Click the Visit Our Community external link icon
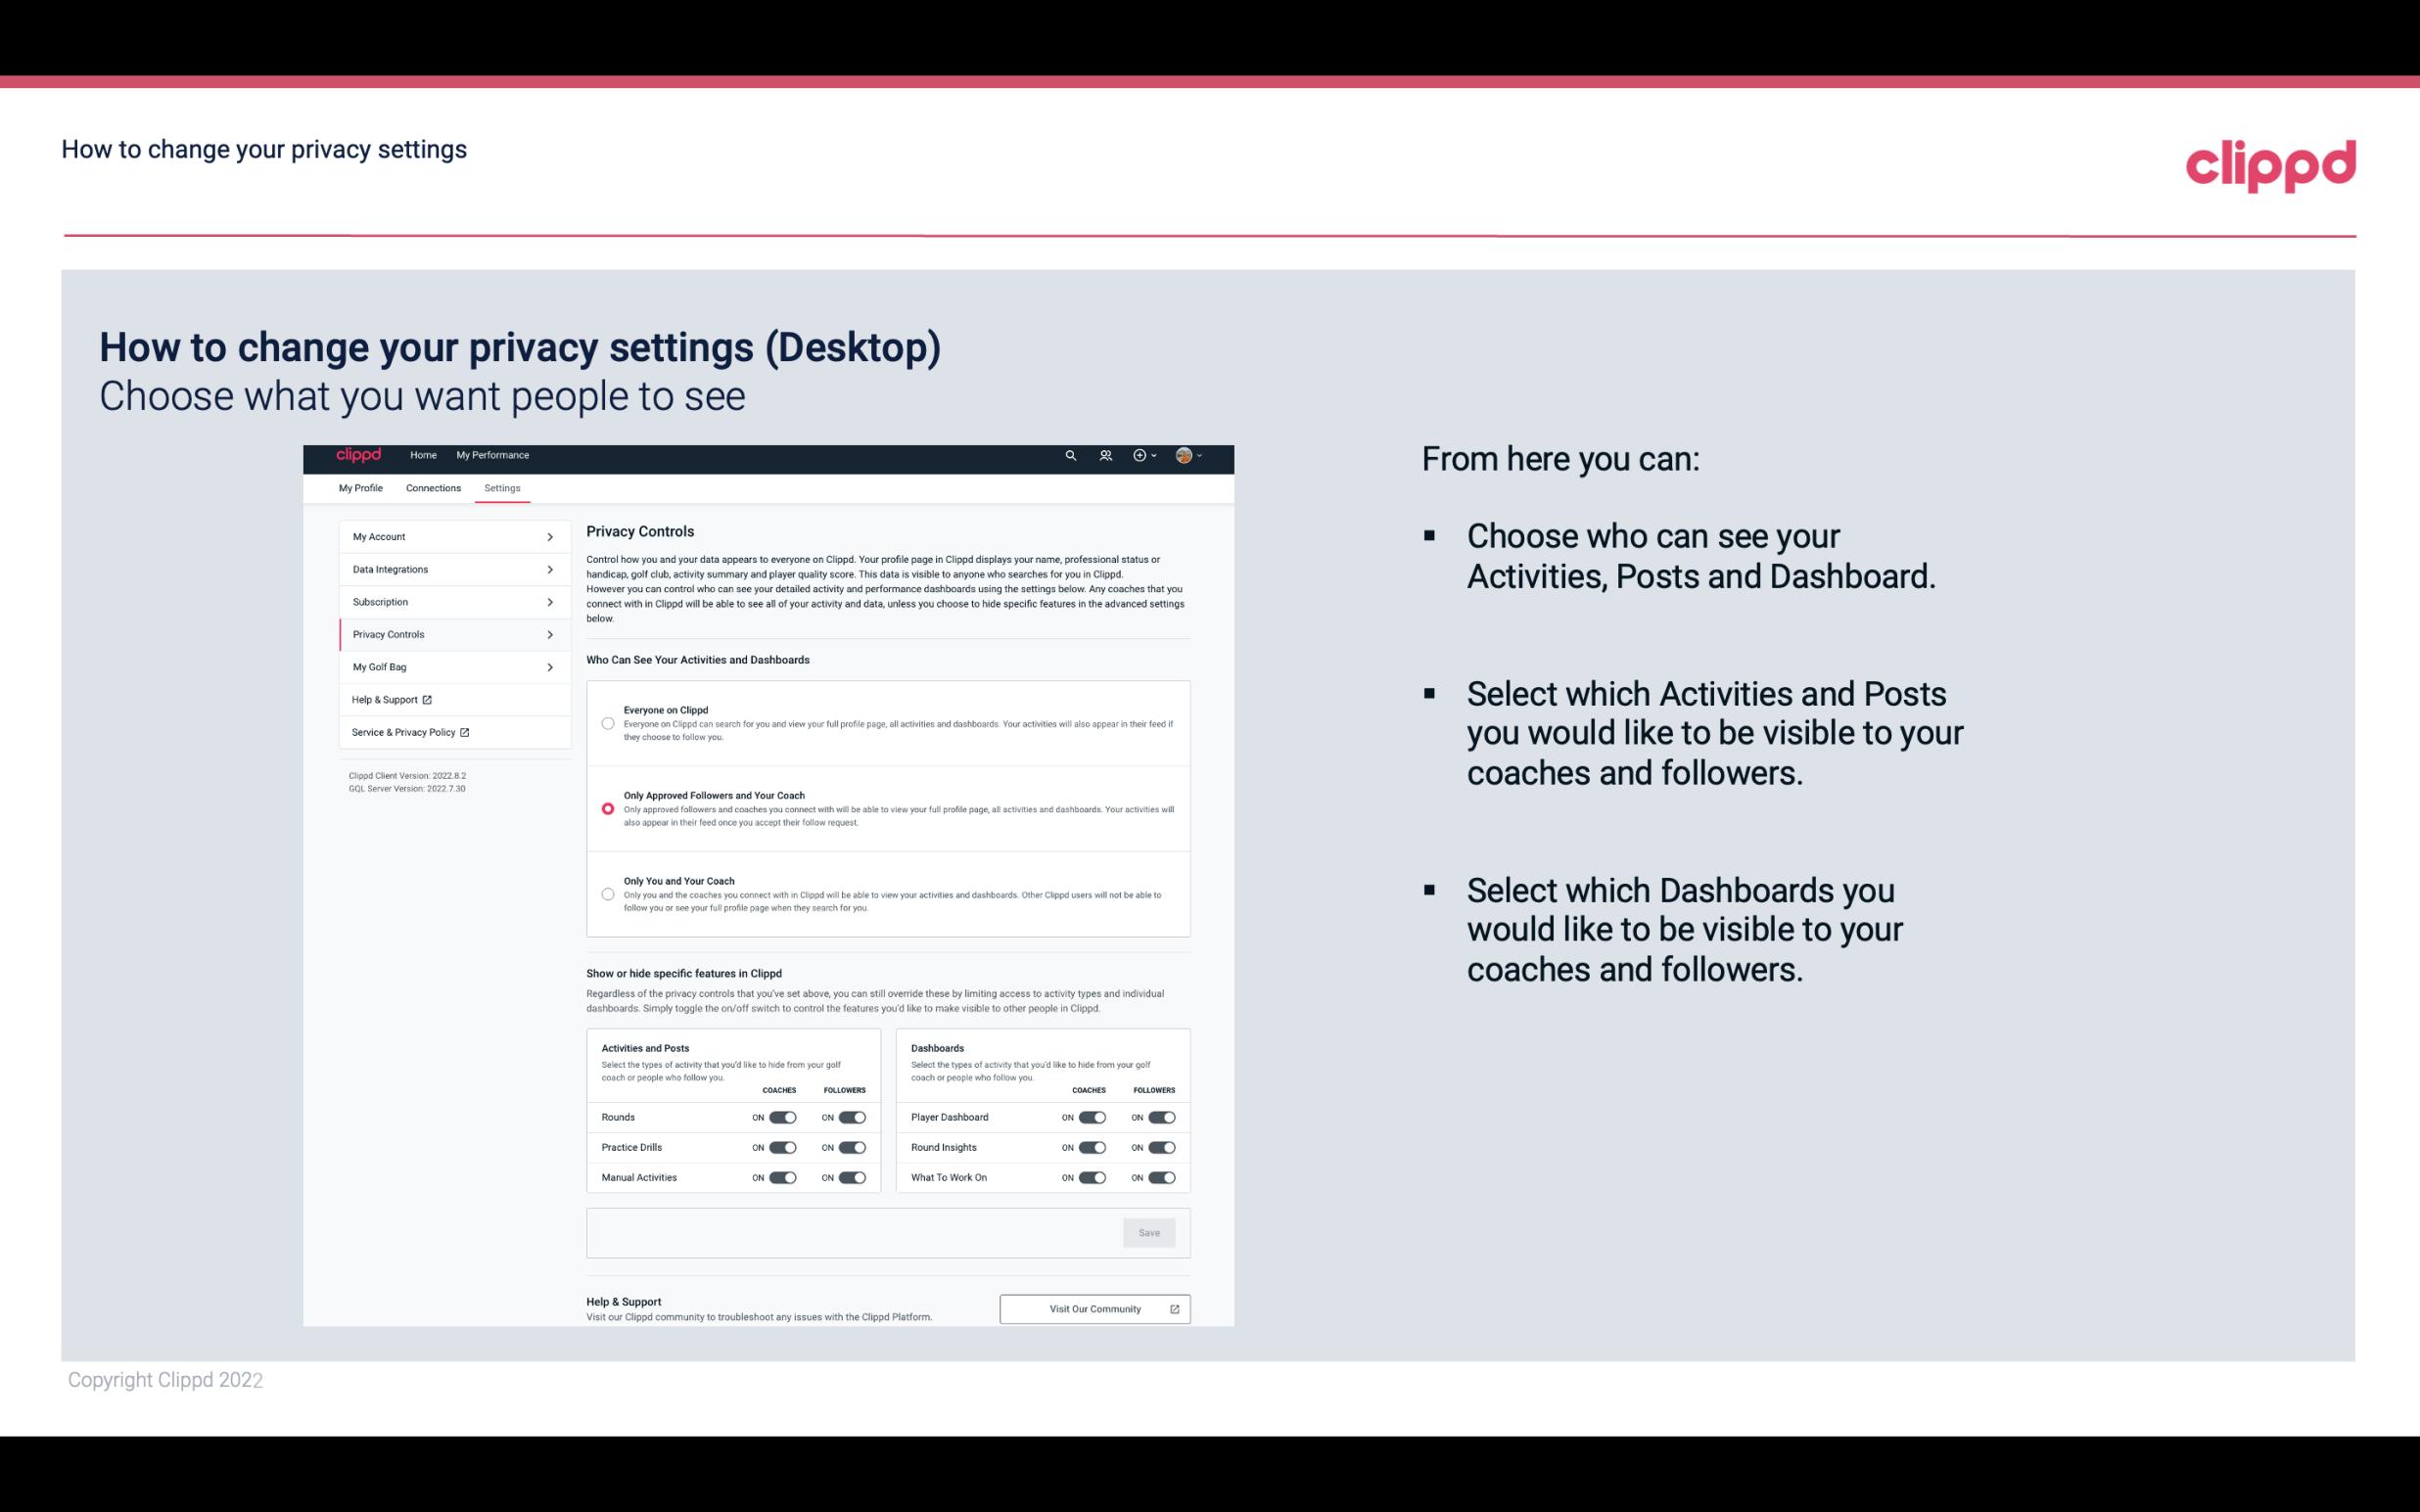 click(x=1175, y=1306)
